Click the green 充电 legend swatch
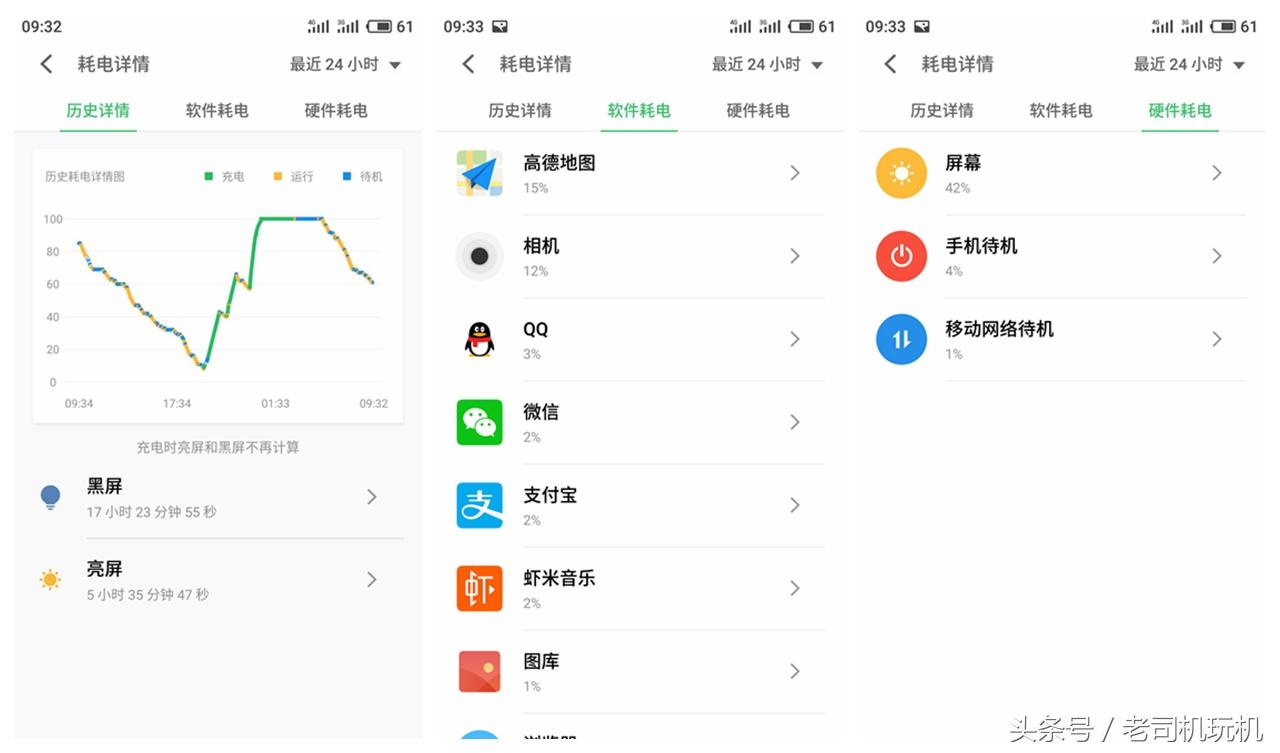Image resolution: width=1280 pixels, height=753 pixels. 209,176
